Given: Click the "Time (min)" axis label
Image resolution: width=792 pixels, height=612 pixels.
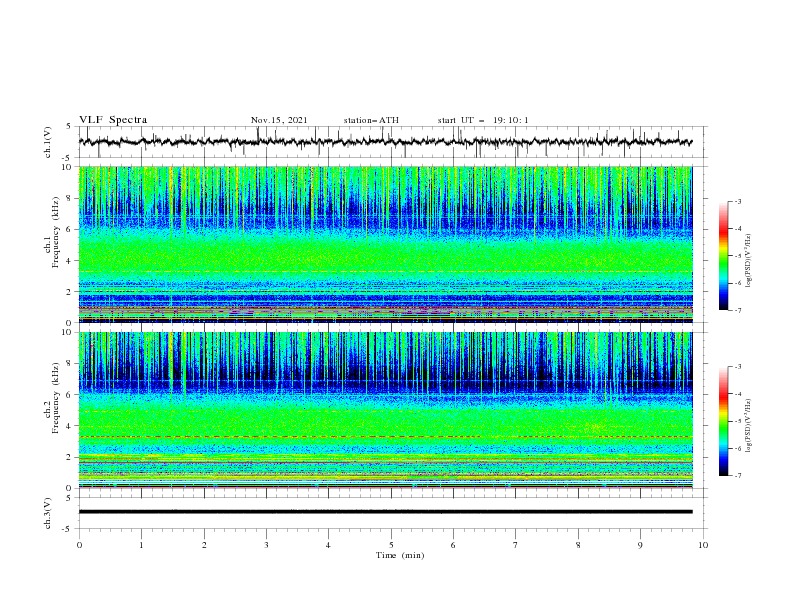Looking at the screenshot, I should tap(400, 555).
